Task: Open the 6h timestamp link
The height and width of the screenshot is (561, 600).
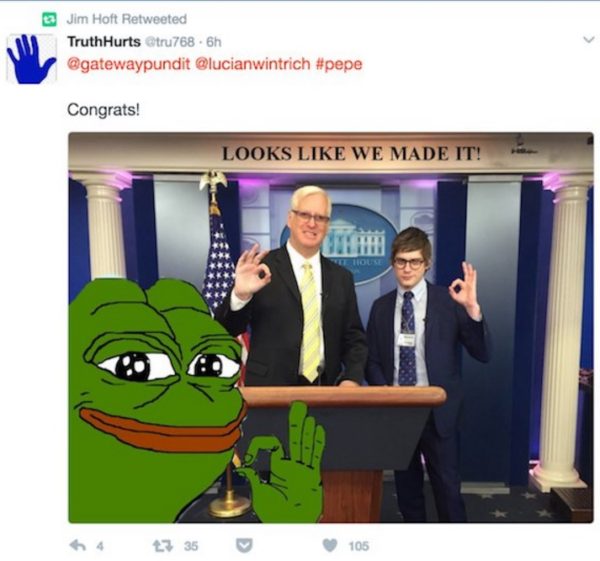Action: (214, 42)
